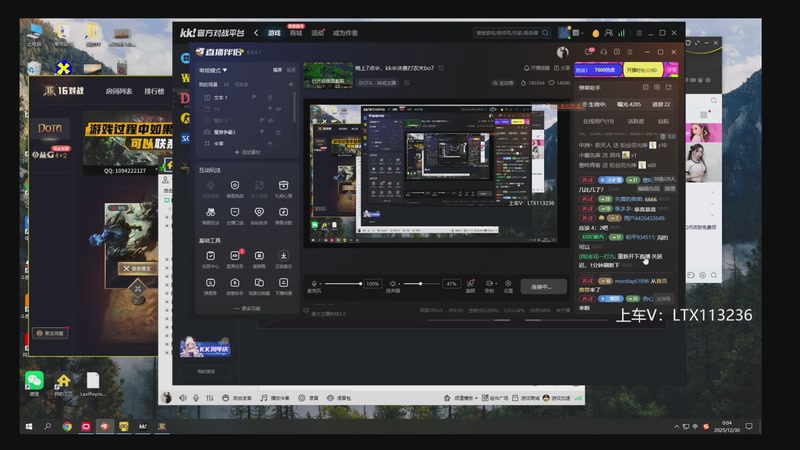The width and height of the screenshot is (800, 450).
Task: Click the 自由发言 button in voice bar
Action: coord(238,398)
